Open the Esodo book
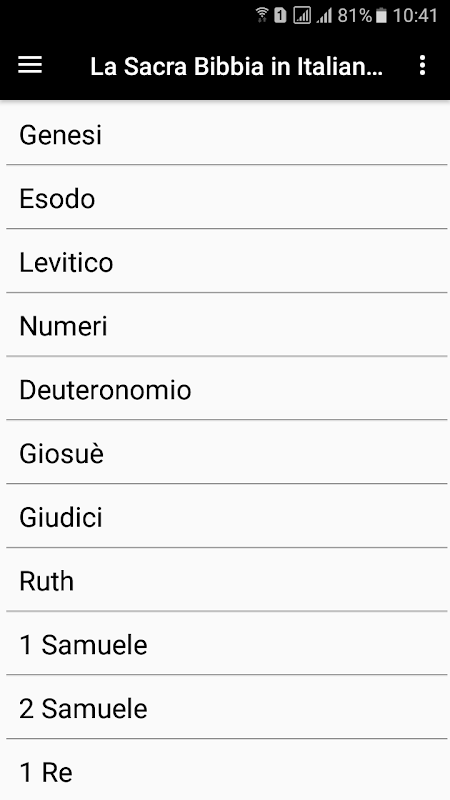Viewport: 450px width, 800px height. 227,197
